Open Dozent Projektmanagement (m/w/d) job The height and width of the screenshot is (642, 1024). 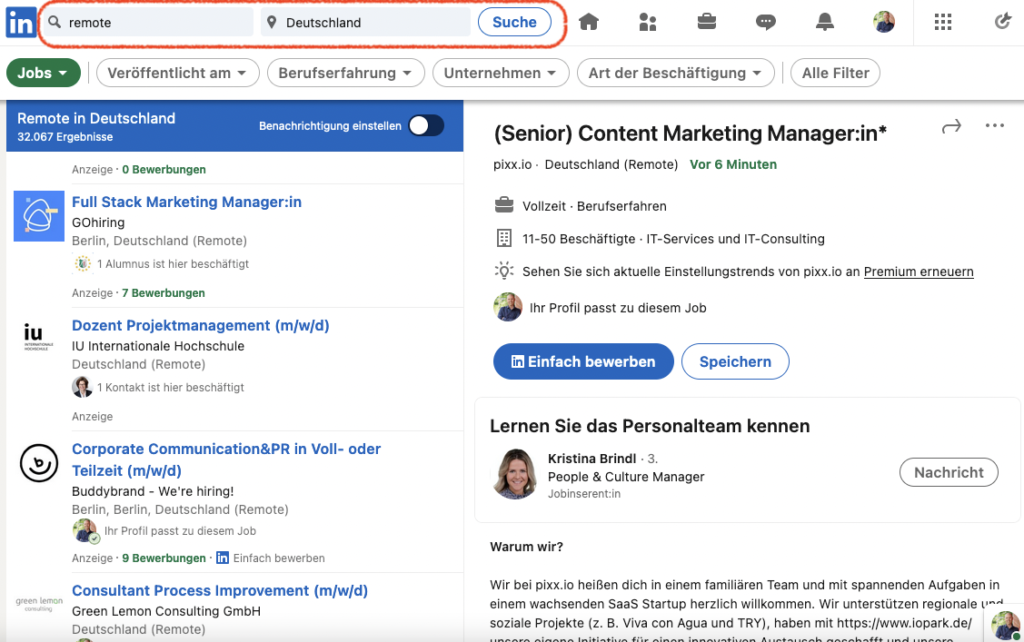200,325
